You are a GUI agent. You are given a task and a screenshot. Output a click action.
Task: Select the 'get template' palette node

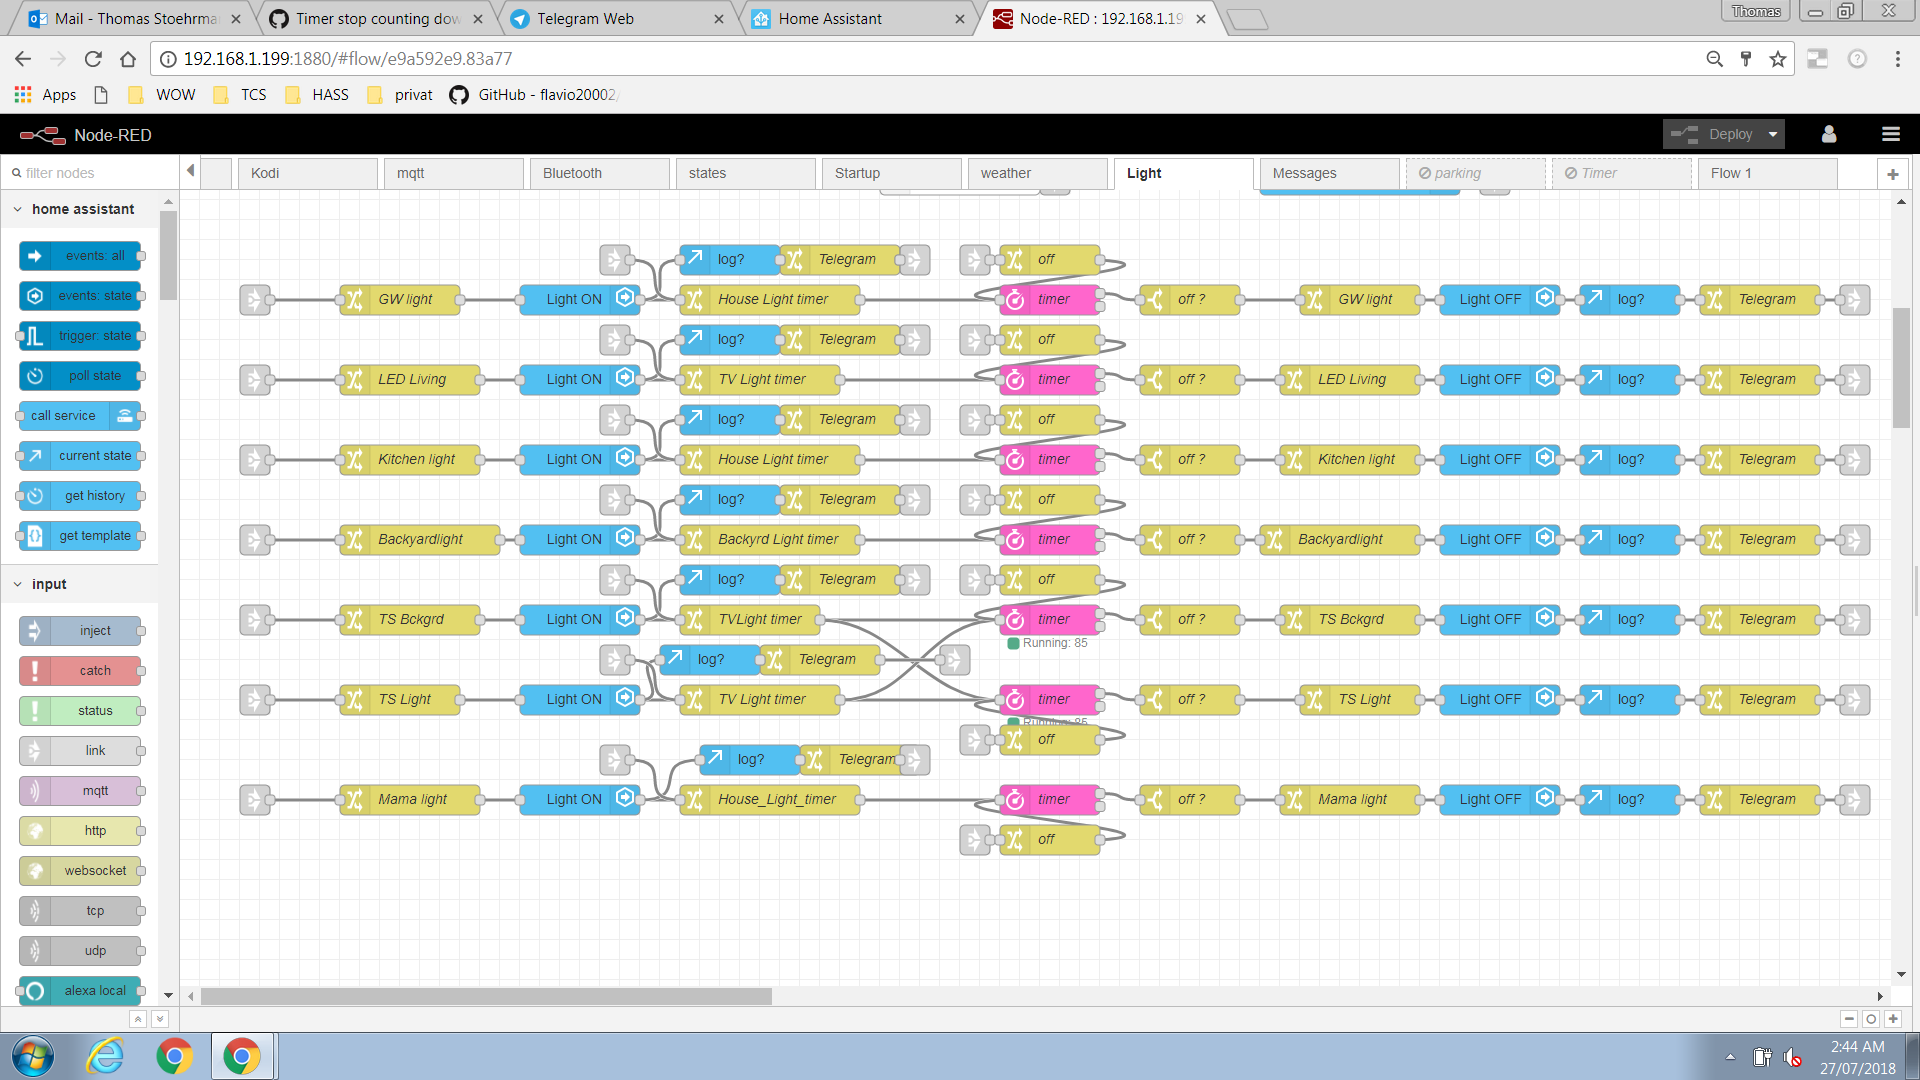click(x=80, y=536)
